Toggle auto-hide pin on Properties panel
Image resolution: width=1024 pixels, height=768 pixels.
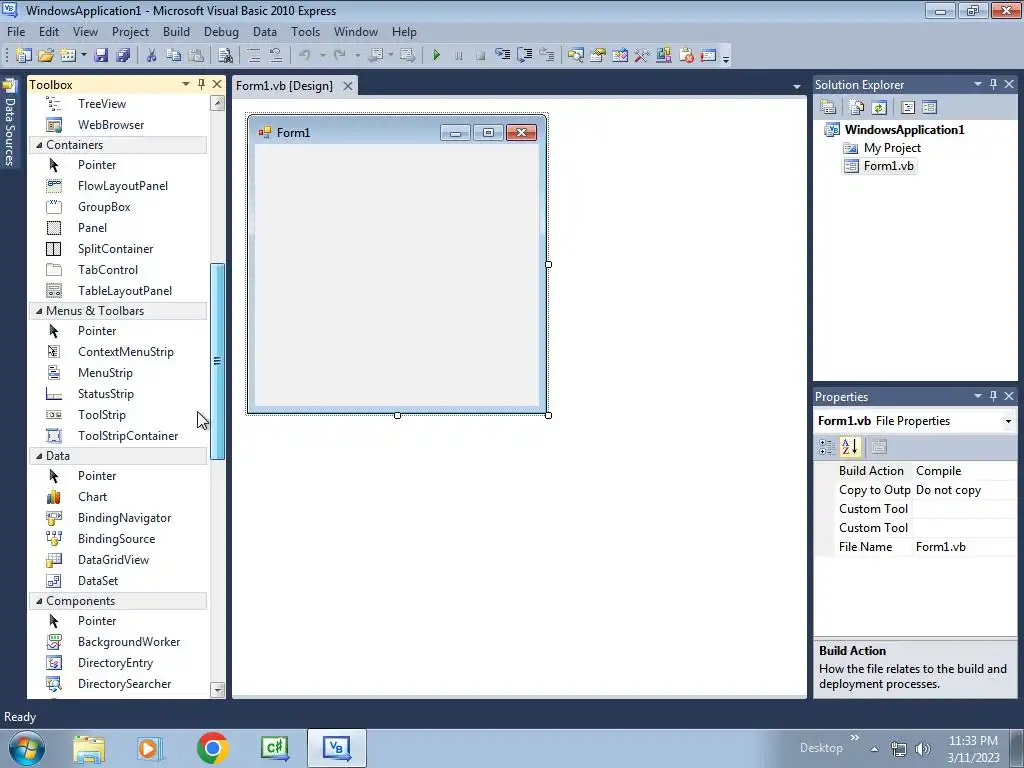pos(993,396)
